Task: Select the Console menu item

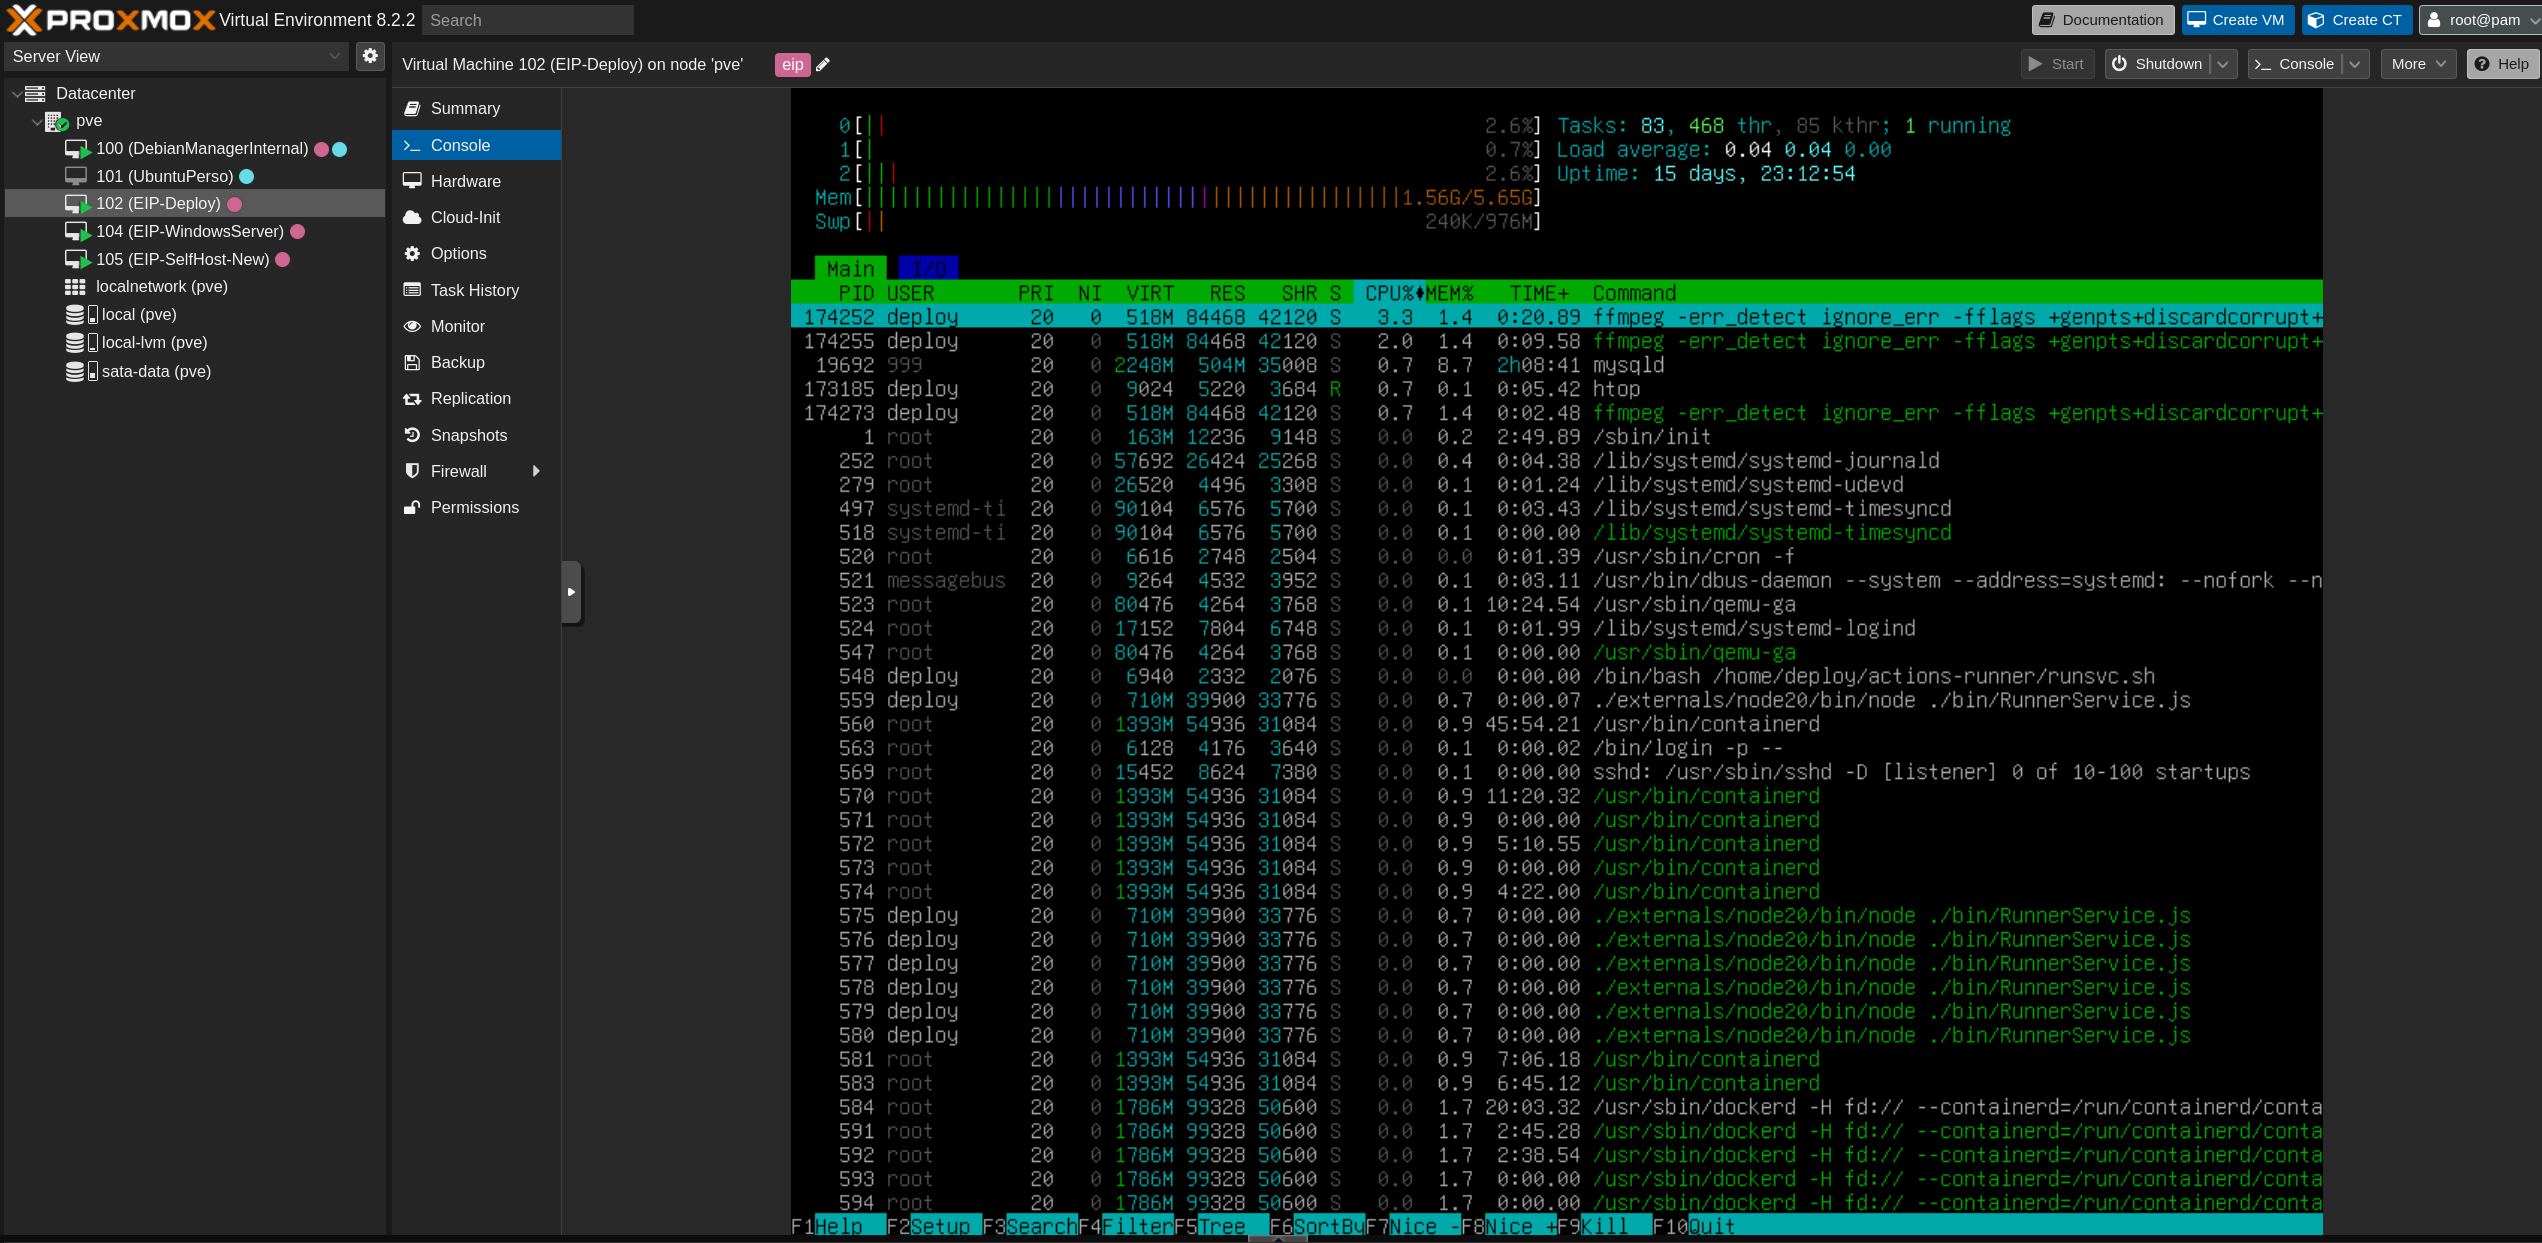Action: click(476, 145)
